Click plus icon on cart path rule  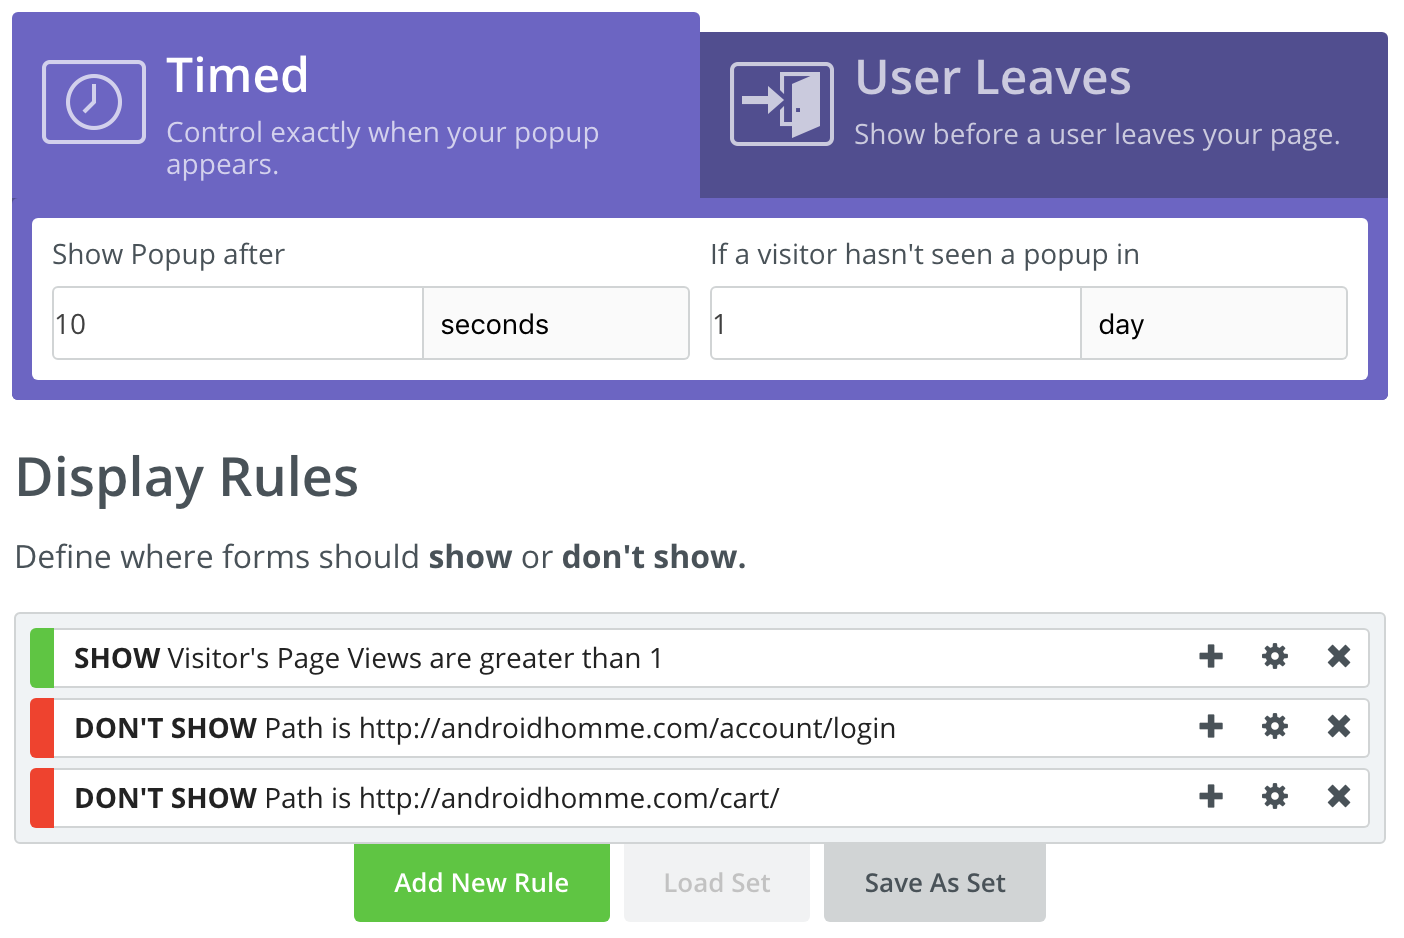1211,797
